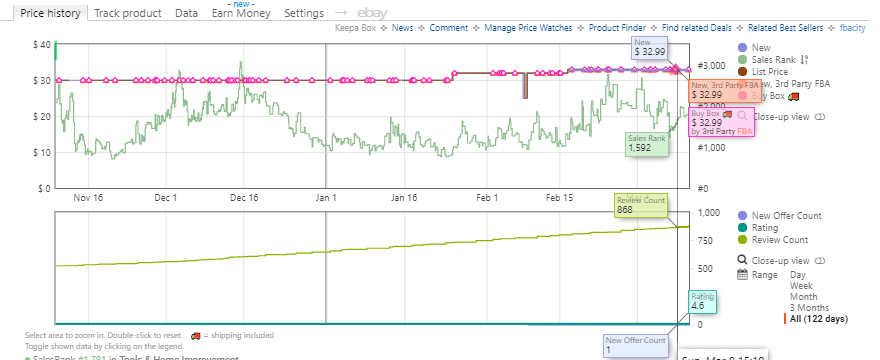Open the Settings tab
This screenshot has width=880, height=360.
click(304, 12)
